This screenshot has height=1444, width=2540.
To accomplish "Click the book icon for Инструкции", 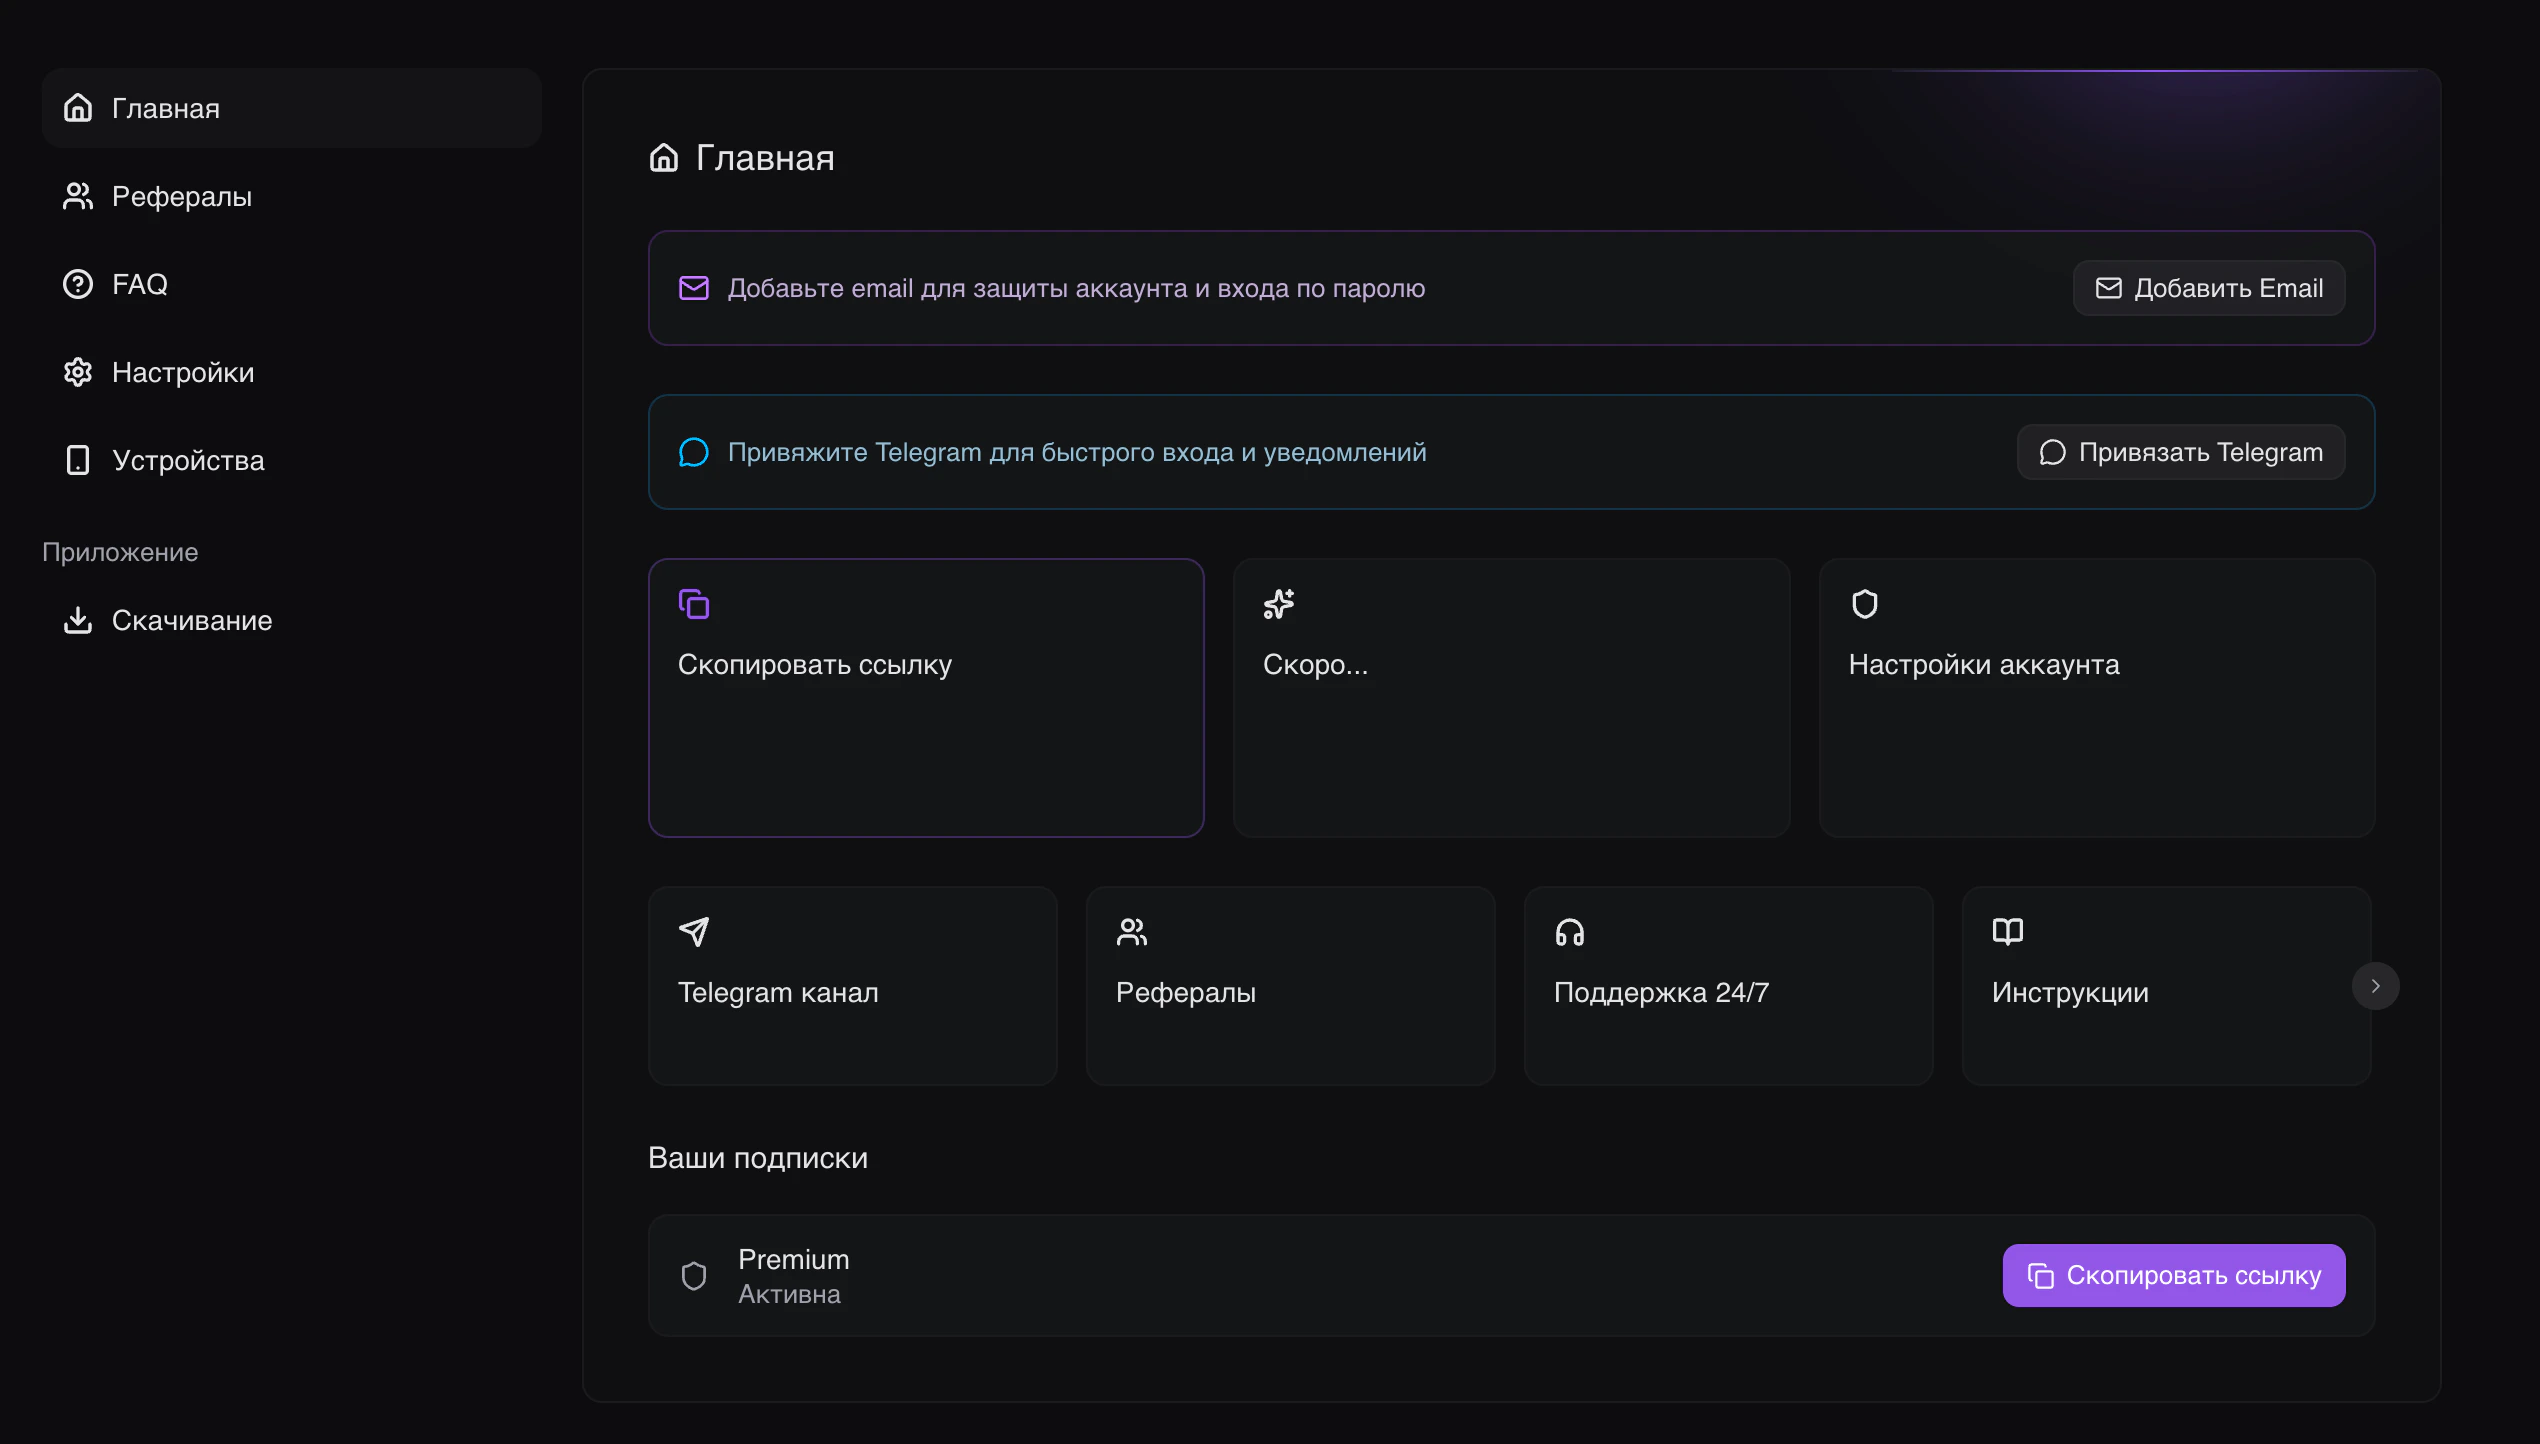I will [2008, 932].
